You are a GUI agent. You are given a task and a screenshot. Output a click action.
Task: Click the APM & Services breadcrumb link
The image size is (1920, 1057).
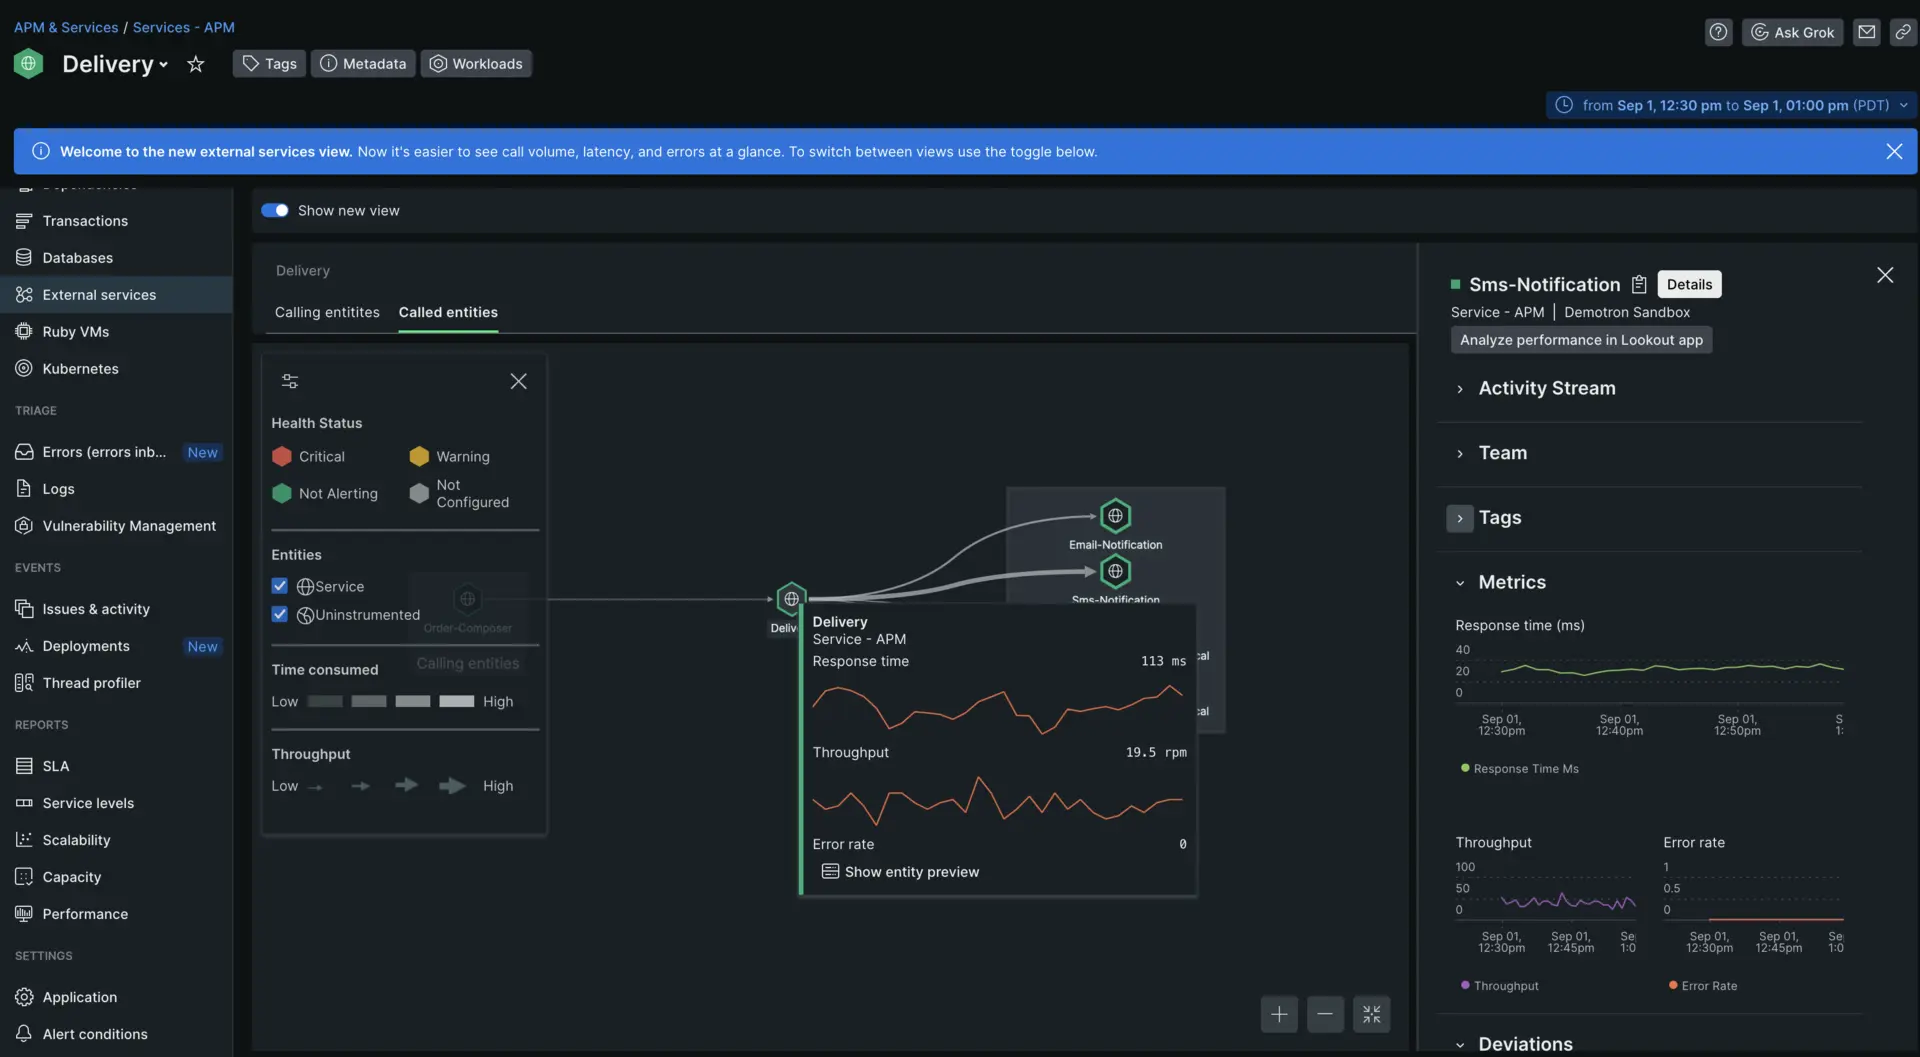[66, 27]
